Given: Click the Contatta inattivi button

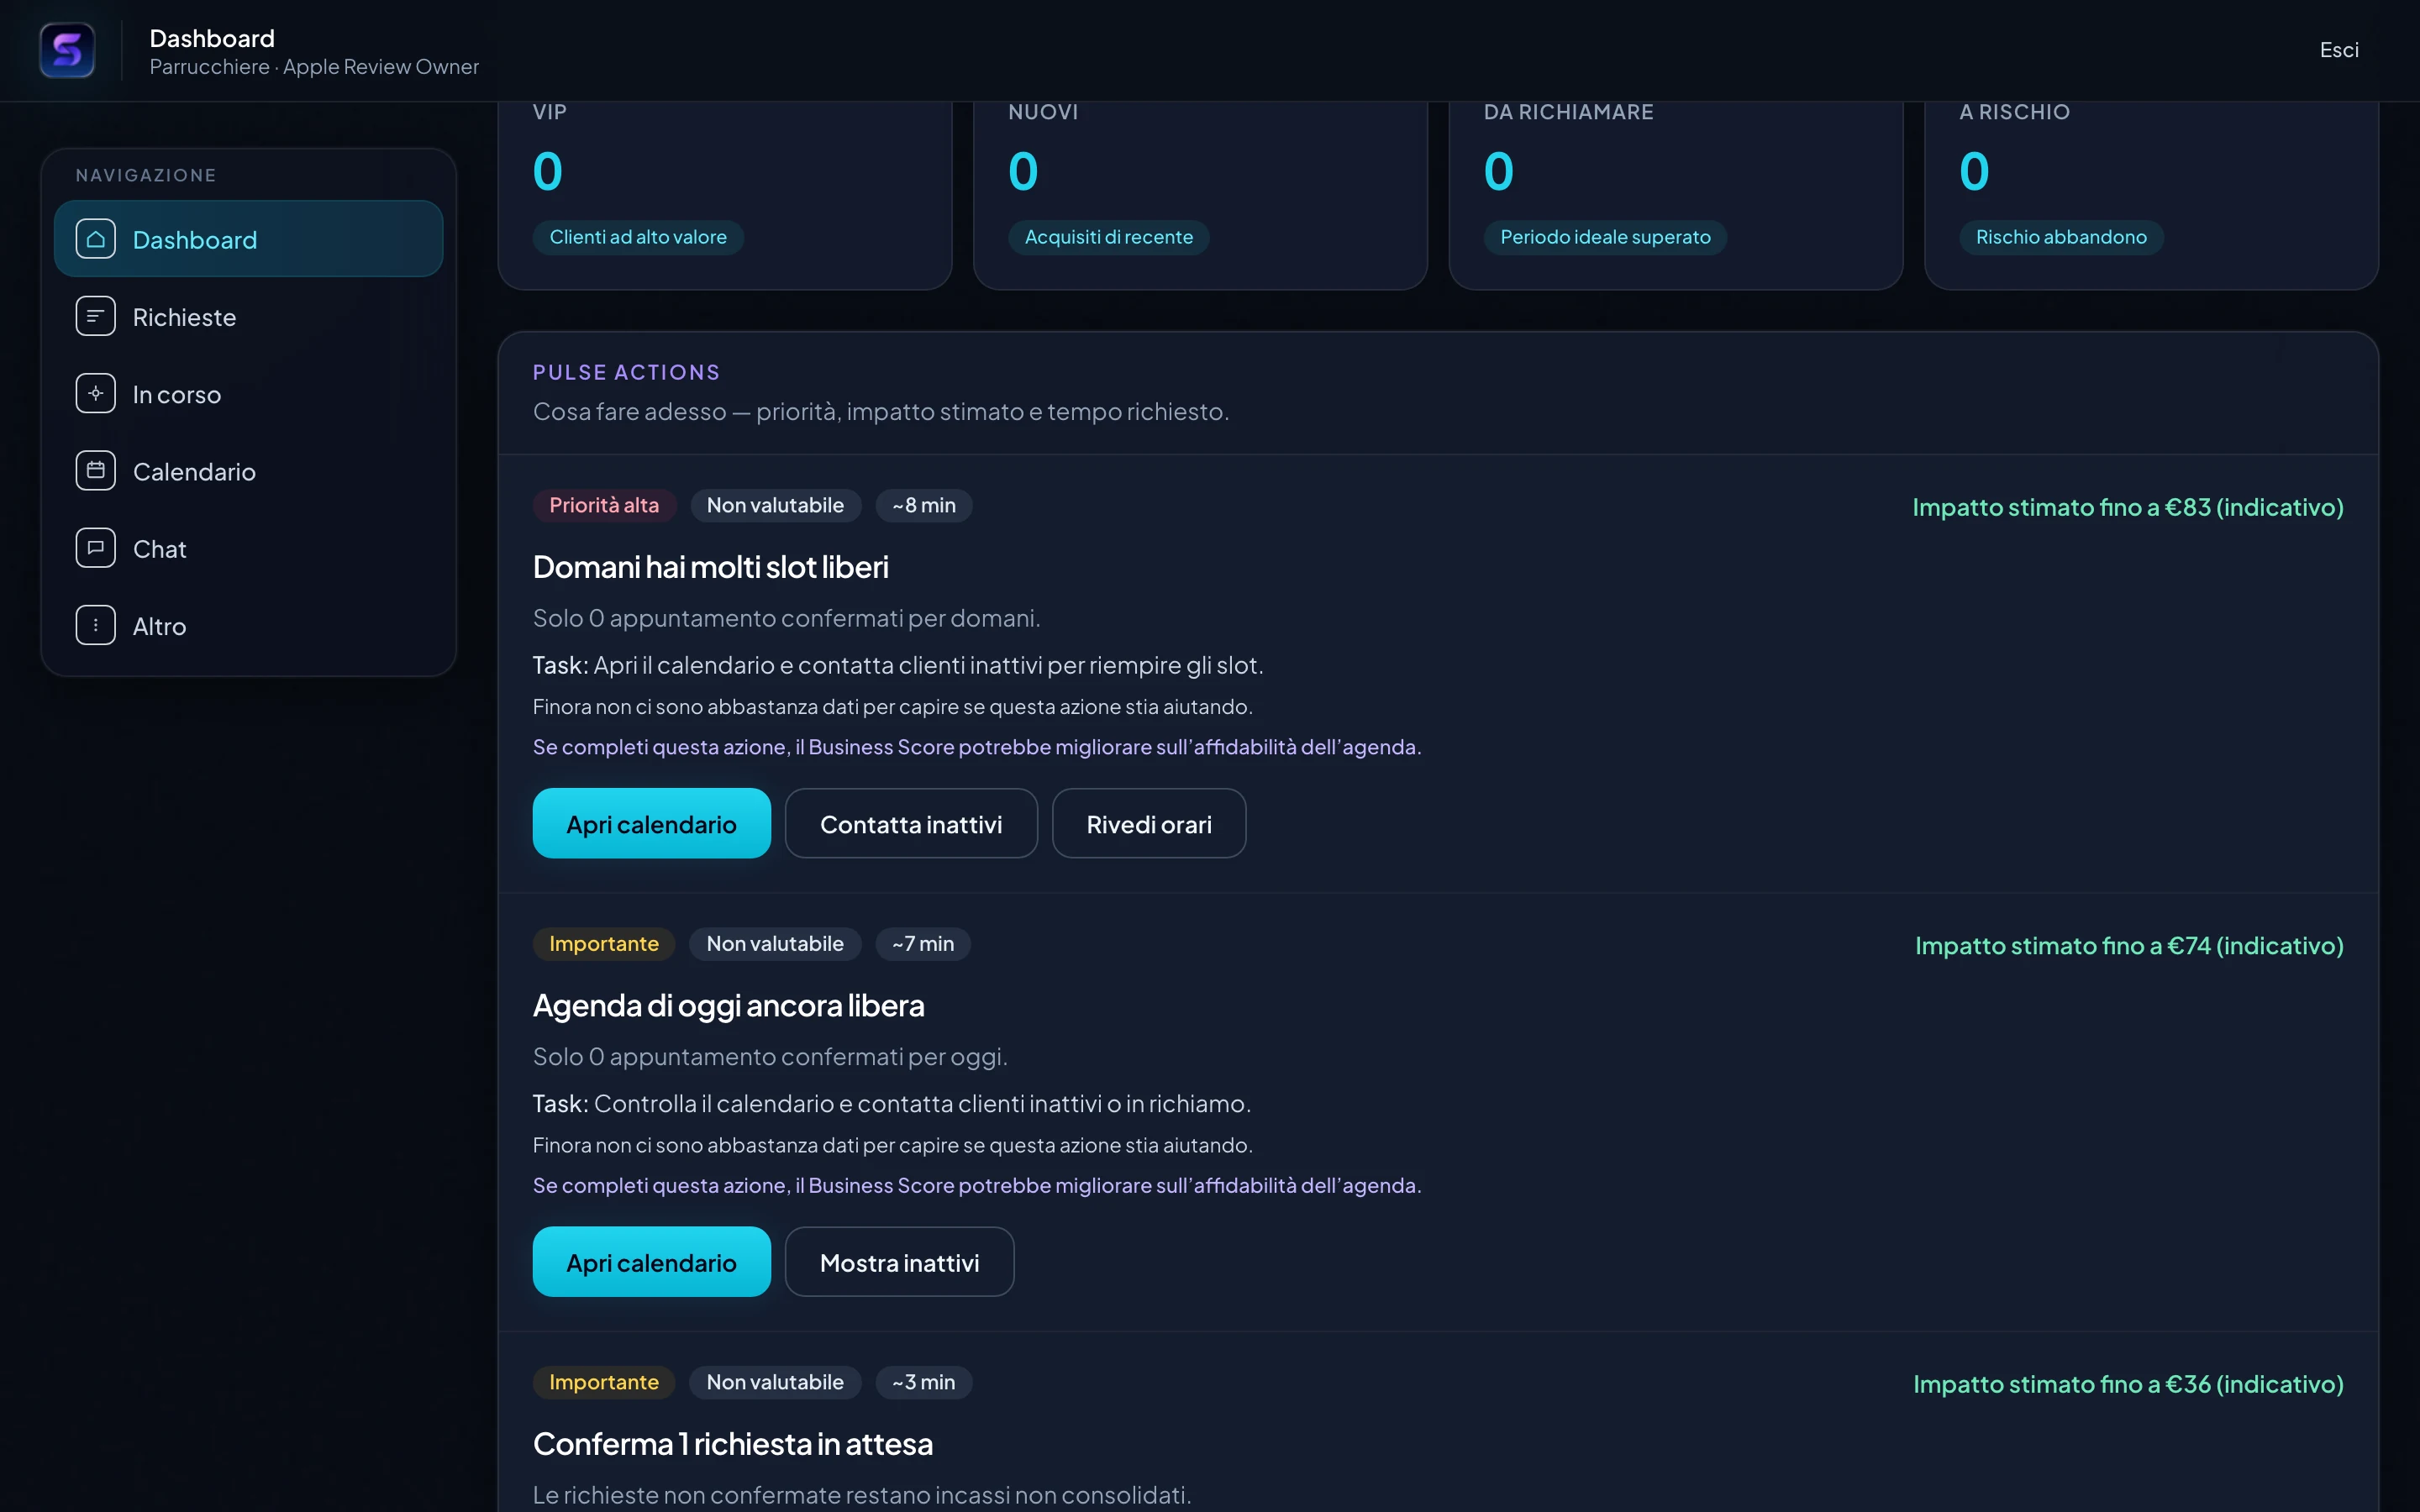Looking at the screenshot, I should [911, 823].
